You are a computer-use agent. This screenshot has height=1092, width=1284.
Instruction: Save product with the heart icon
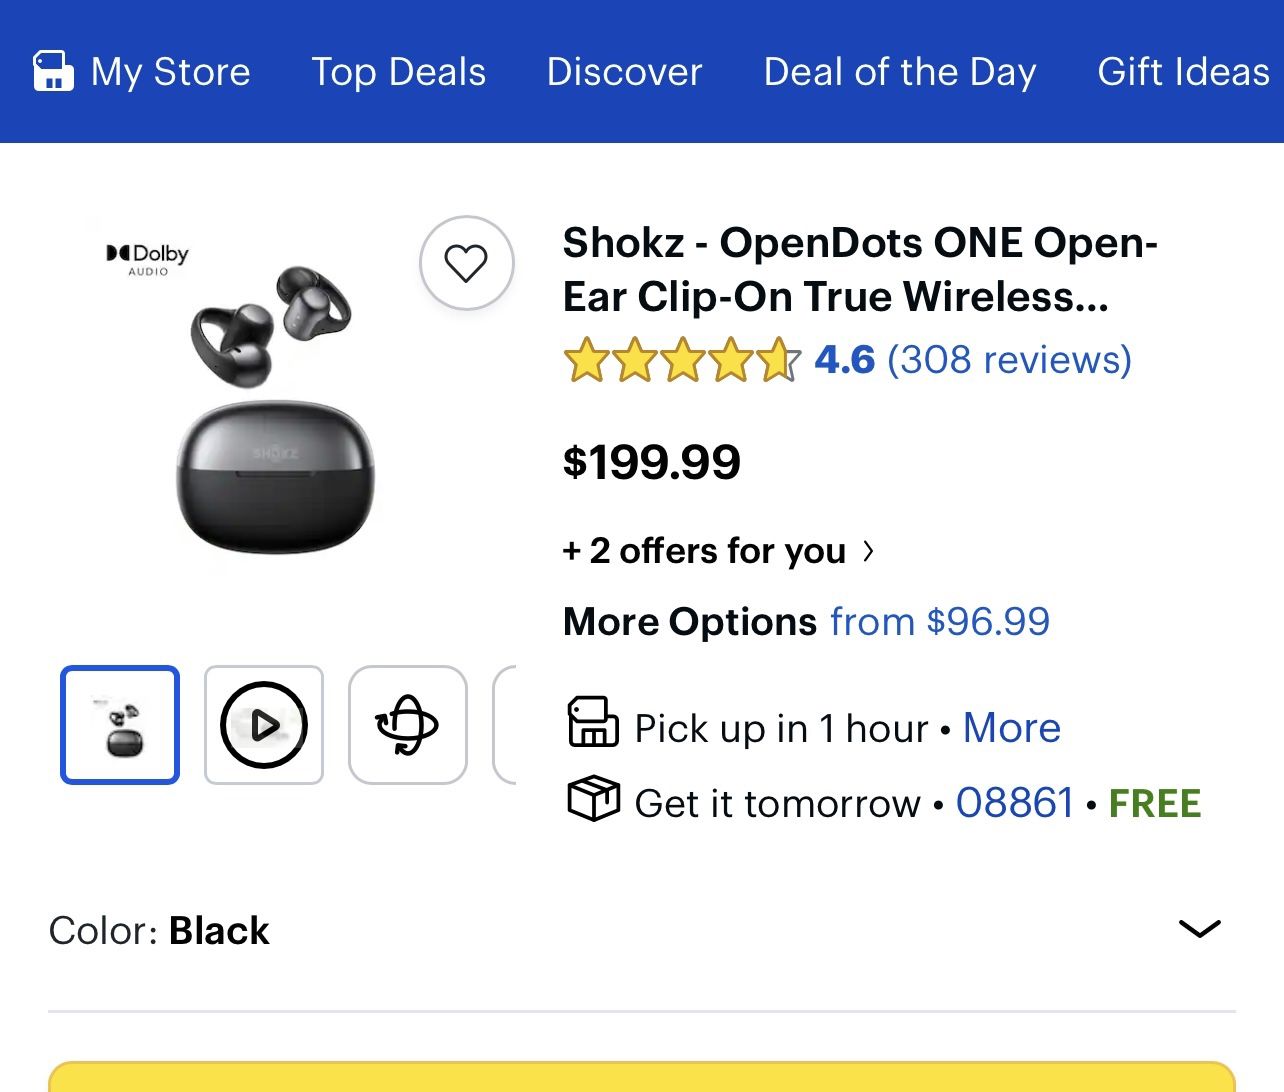point(466,263)
